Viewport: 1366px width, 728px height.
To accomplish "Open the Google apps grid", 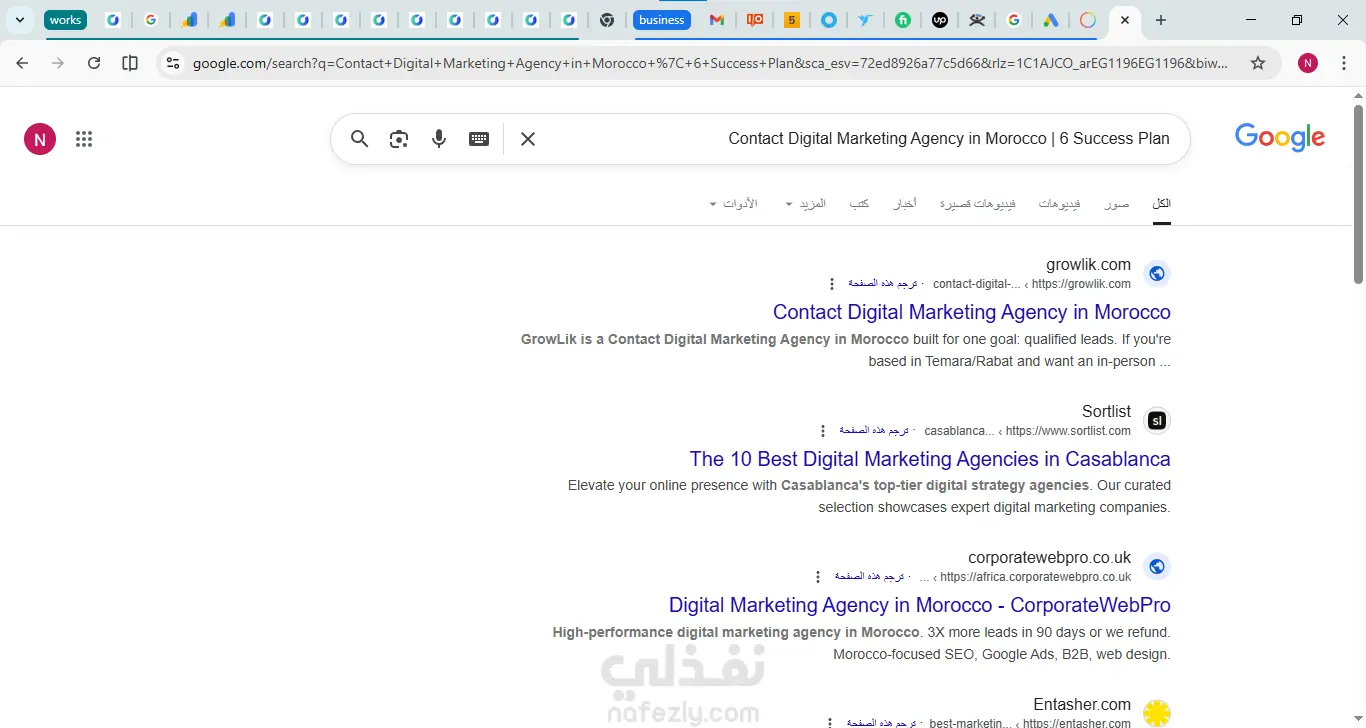I will 84,140.
